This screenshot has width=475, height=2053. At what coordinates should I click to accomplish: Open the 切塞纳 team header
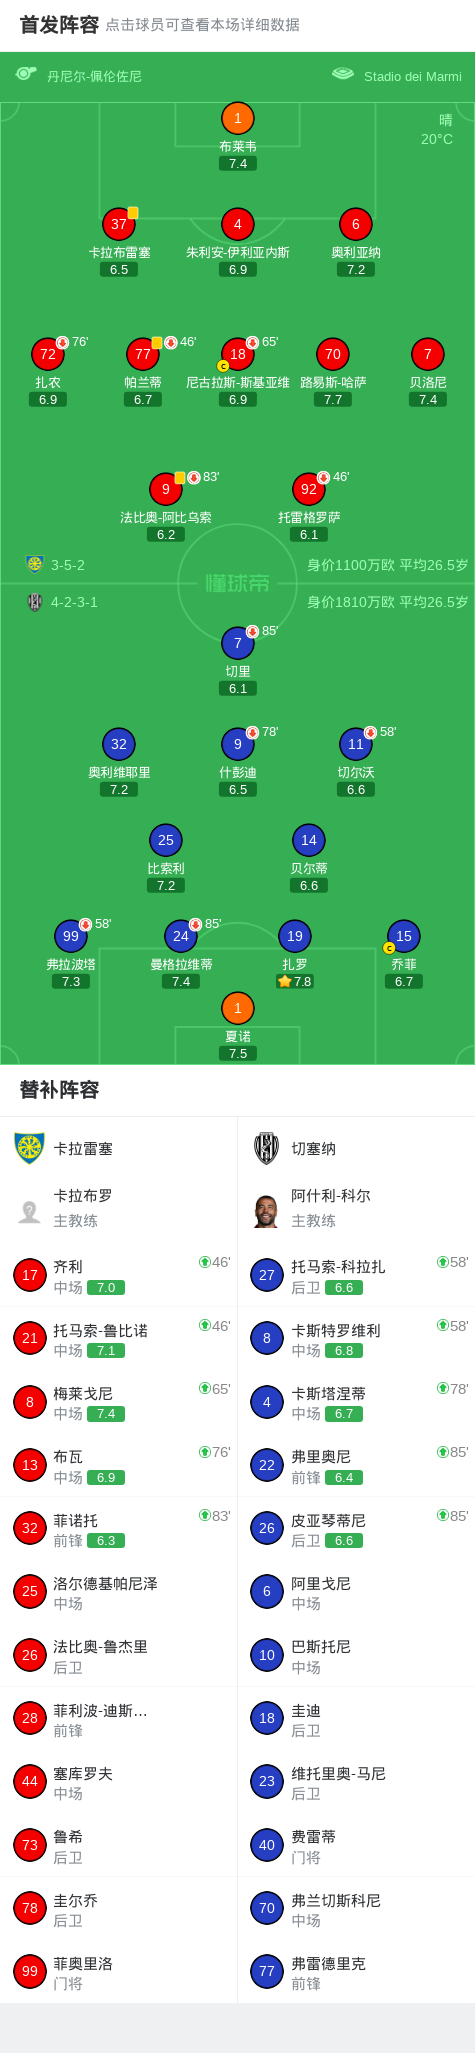coord(356,1148)
